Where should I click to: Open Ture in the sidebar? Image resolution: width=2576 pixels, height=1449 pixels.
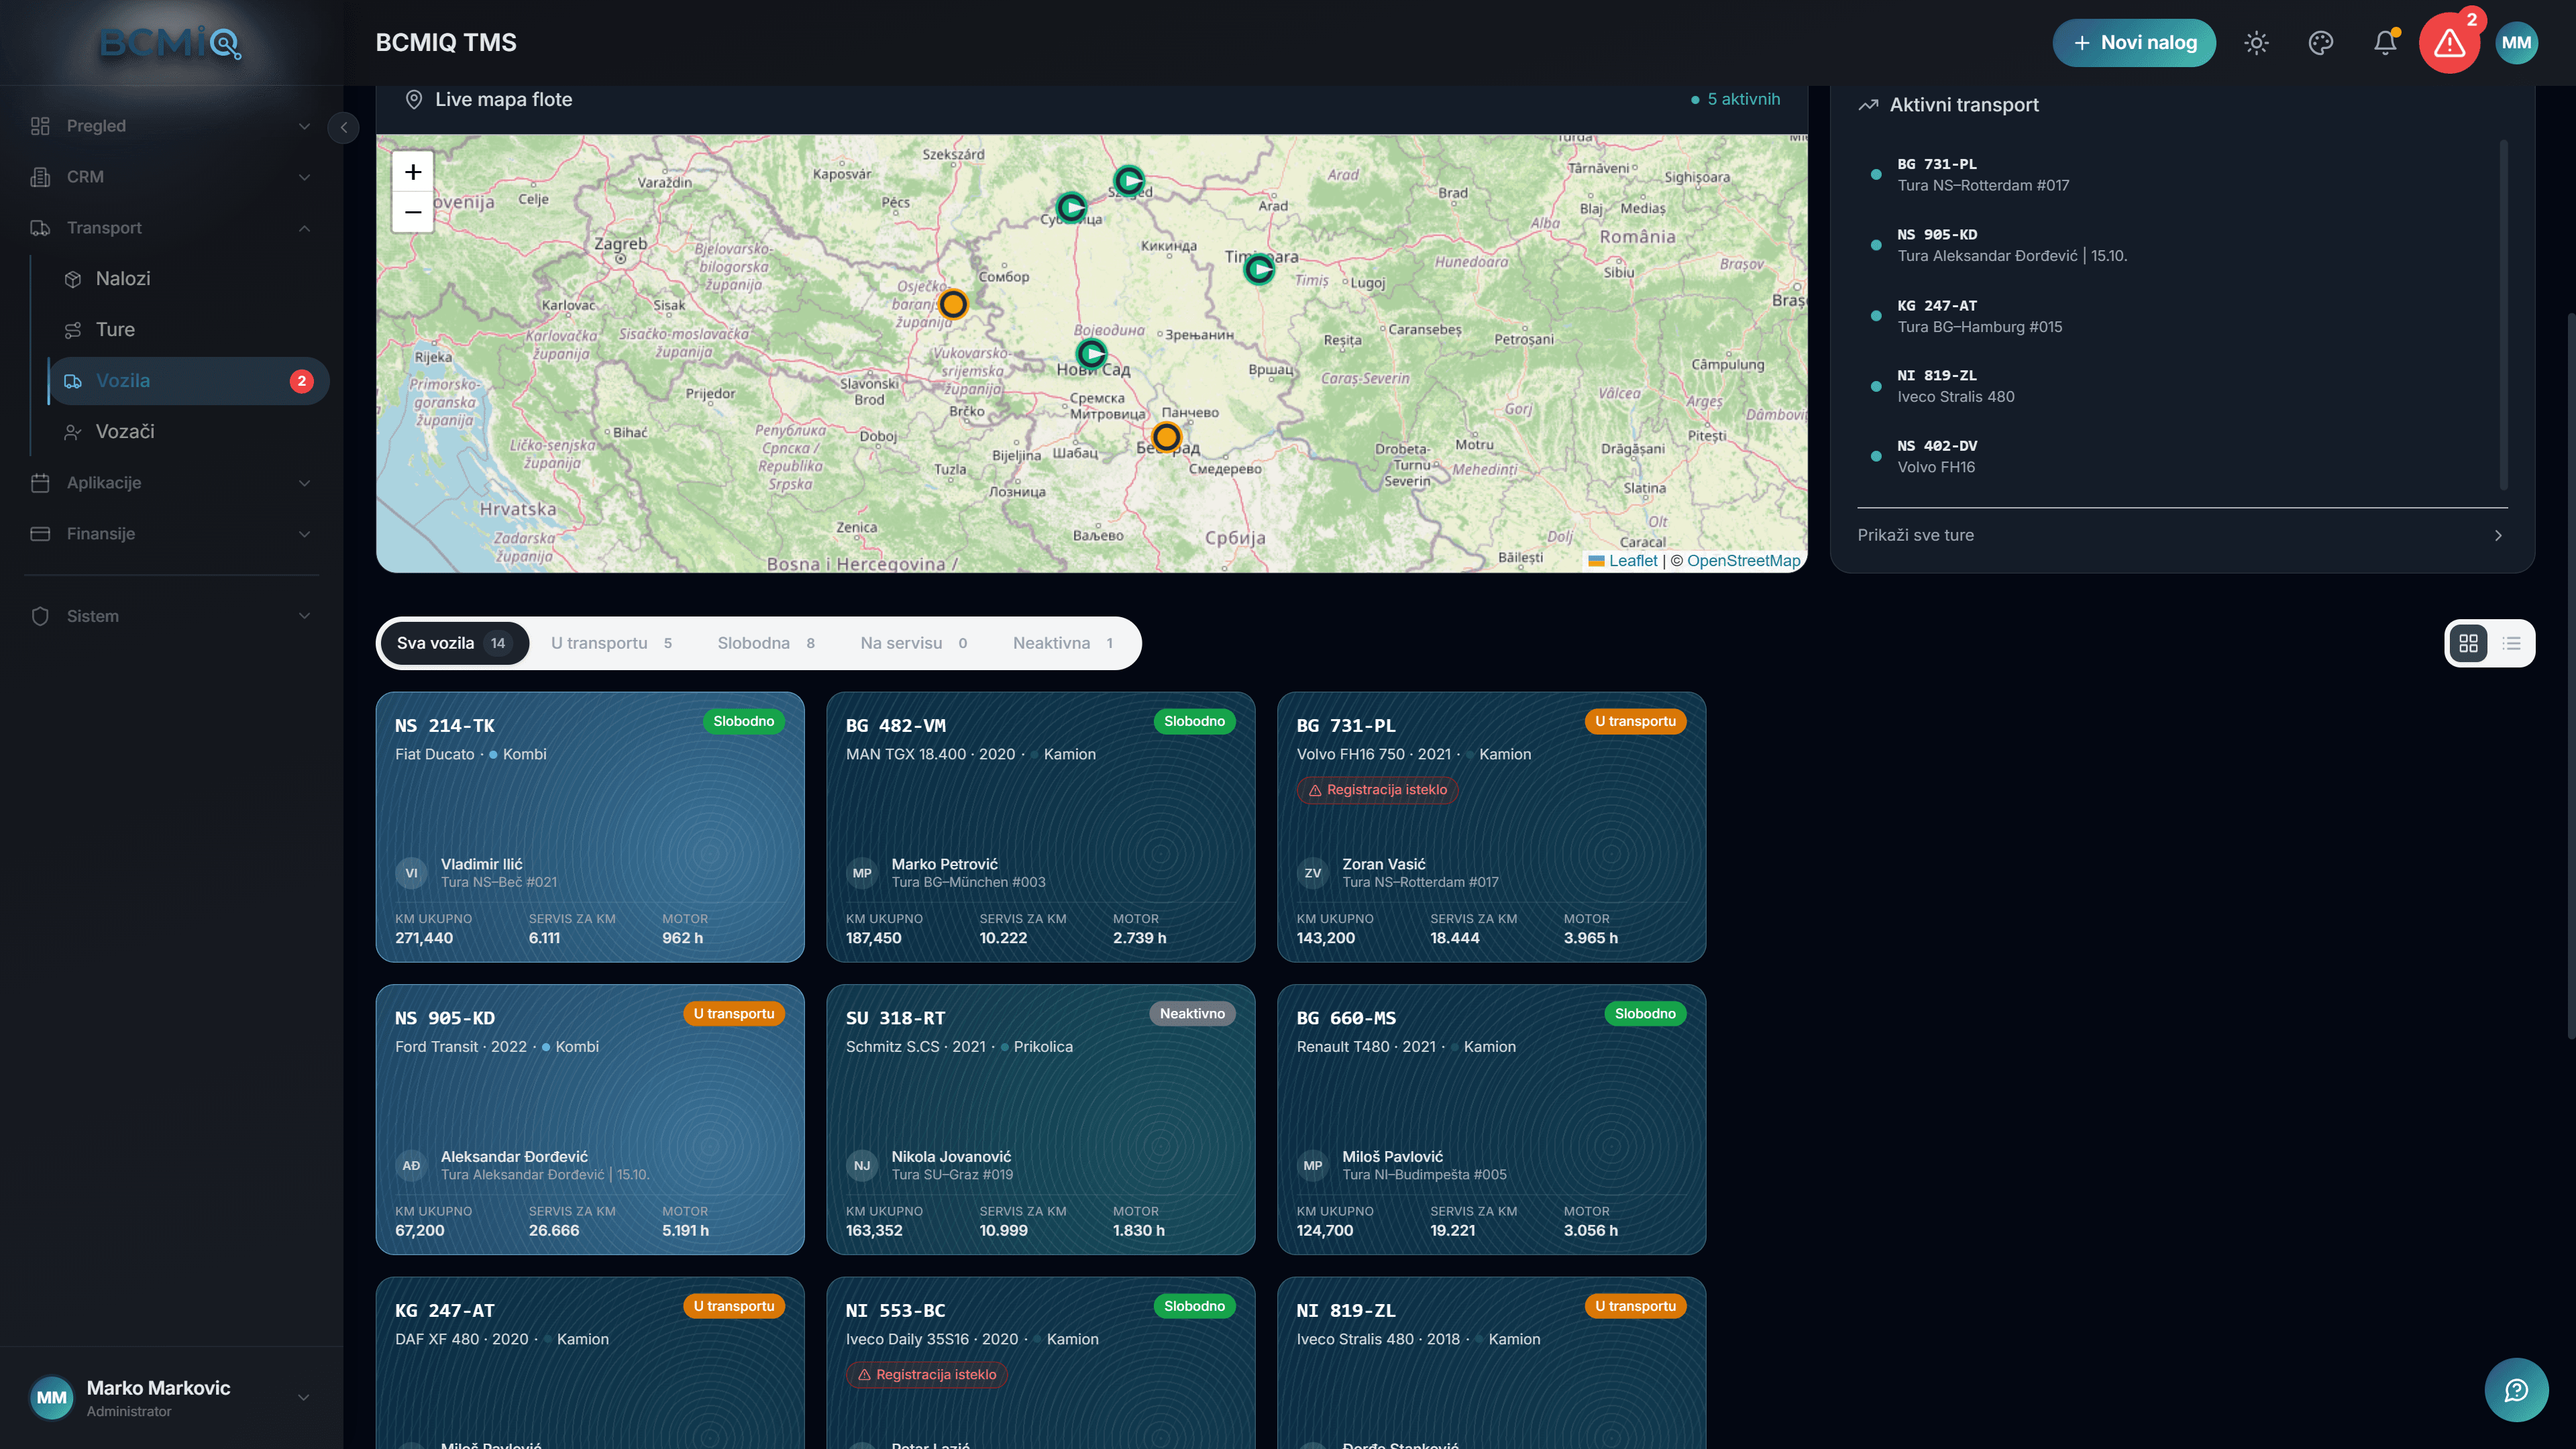coord(188,330)
